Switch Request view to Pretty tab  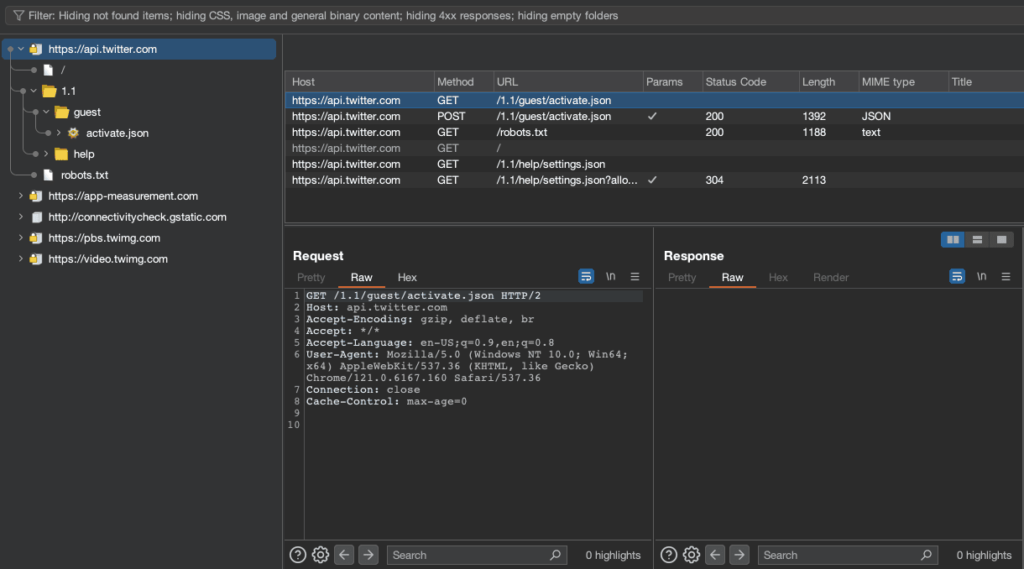[311, 277]
